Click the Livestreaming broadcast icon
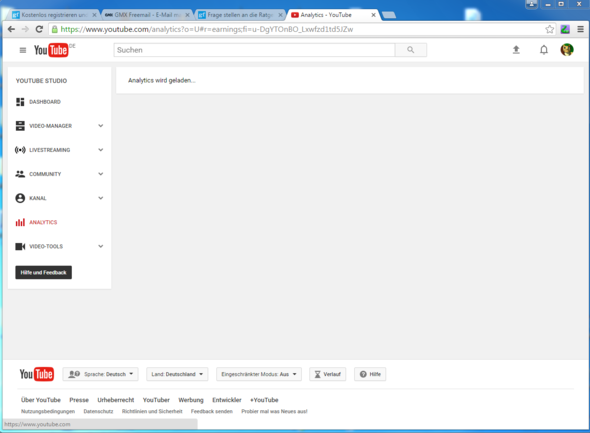This screenshot has height=433, width=590. tap(20, 150)
